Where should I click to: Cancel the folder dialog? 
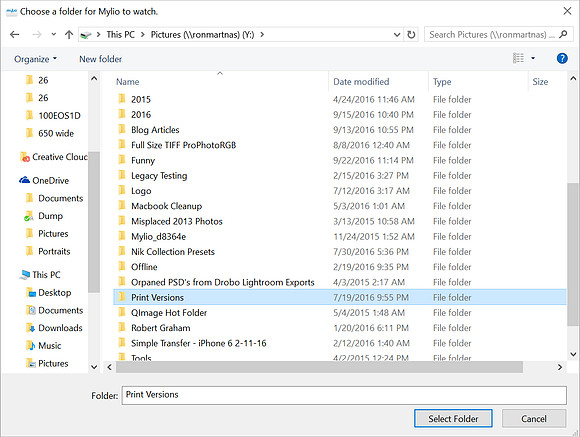[534, 418]
